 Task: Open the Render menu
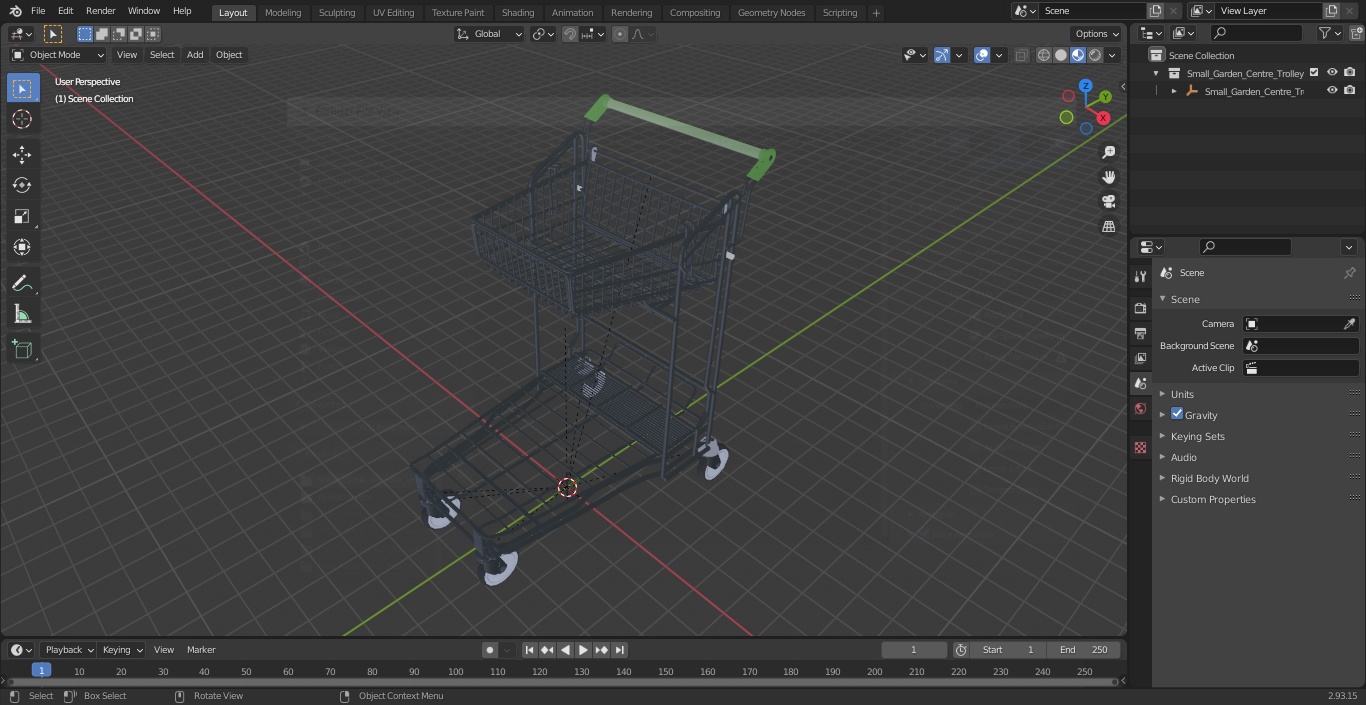[x=100, y=11]
